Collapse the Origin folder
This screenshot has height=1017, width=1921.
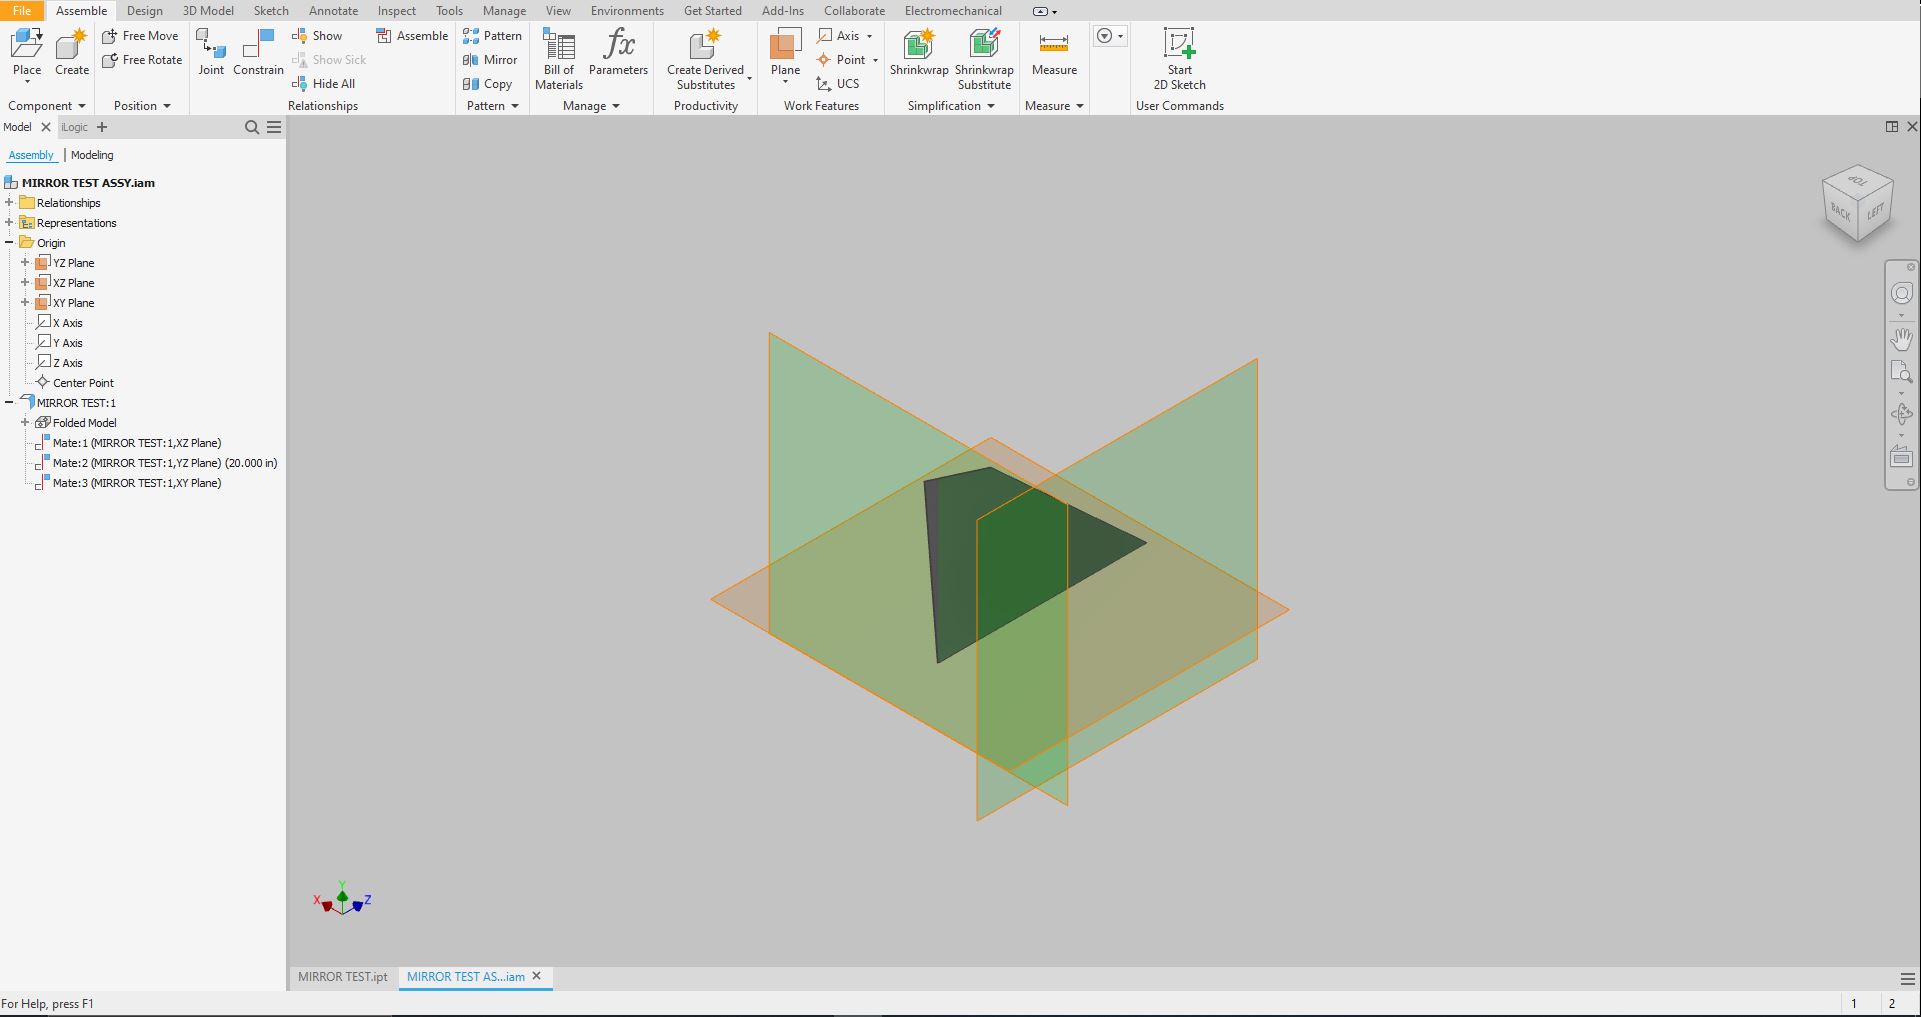pyautogui.click(x=9, y=243)
